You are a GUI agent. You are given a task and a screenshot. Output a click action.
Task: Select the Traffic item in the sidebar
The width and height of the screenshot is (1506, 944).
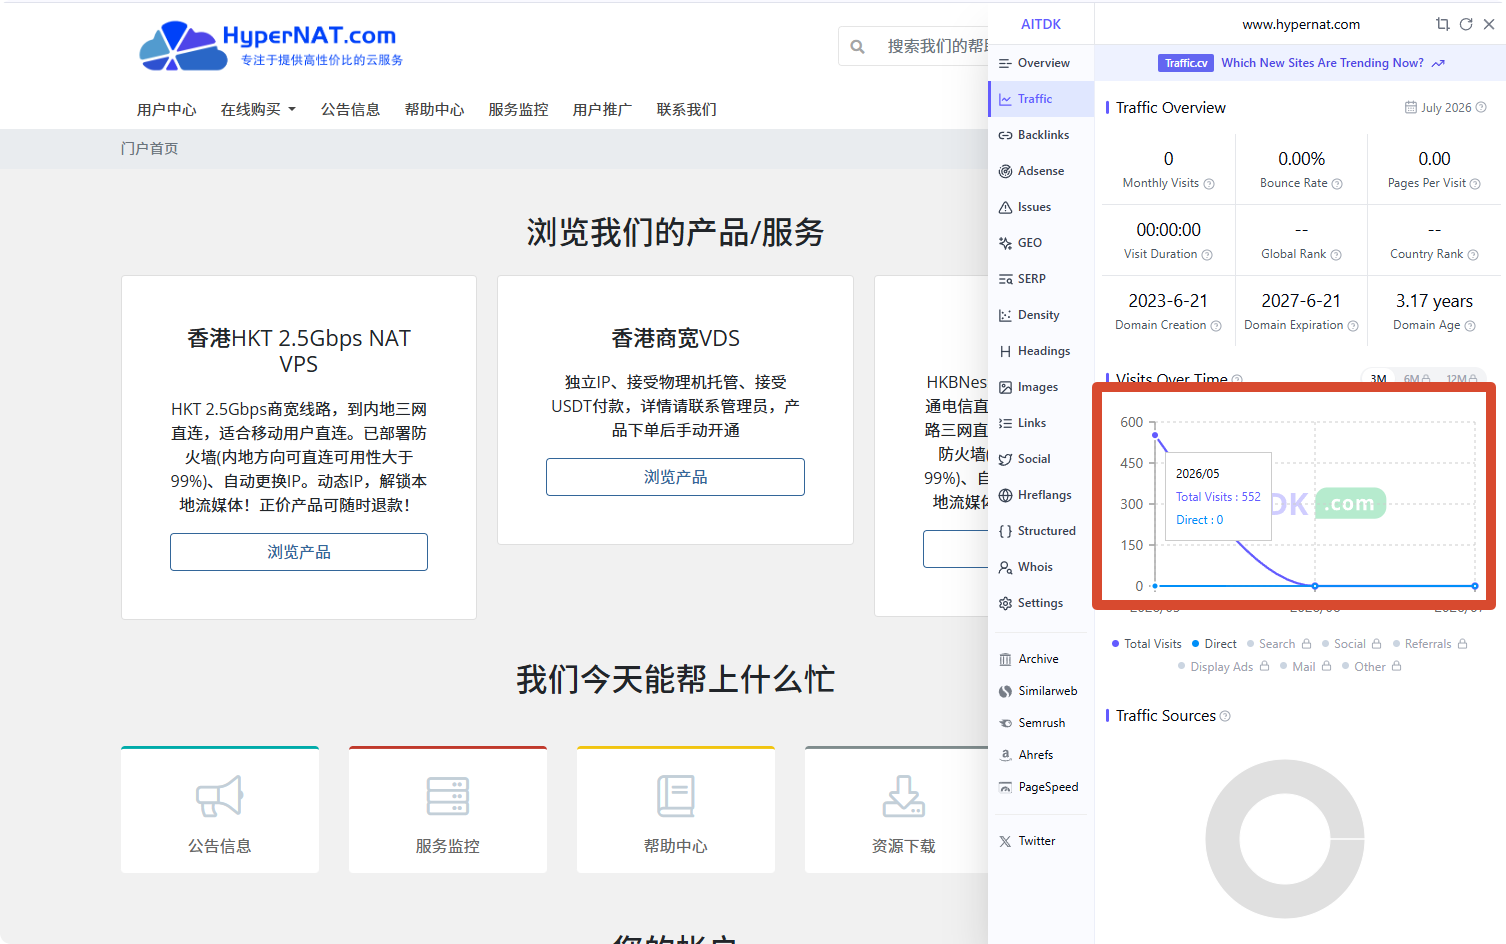1040,99
